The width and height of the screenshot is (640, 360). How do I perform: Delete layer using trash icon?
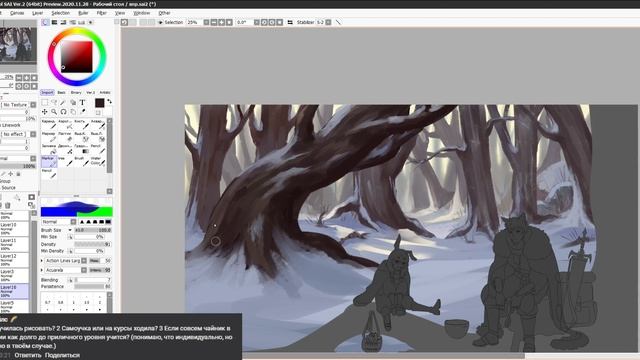tap(8, 206)
